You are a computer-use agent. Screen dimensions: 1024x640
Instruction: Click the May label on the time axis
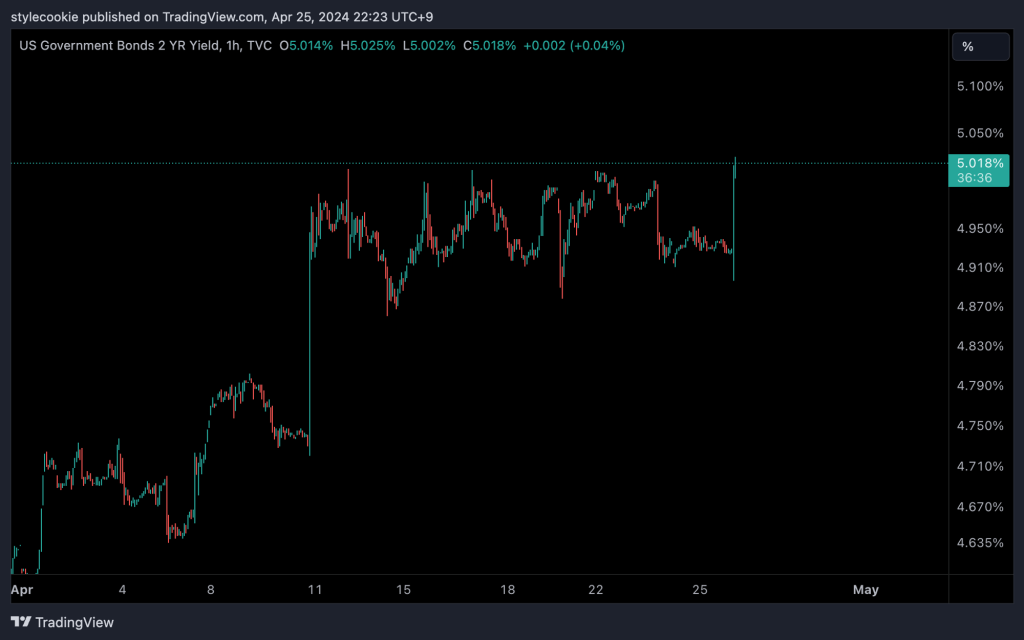(865, 590)
